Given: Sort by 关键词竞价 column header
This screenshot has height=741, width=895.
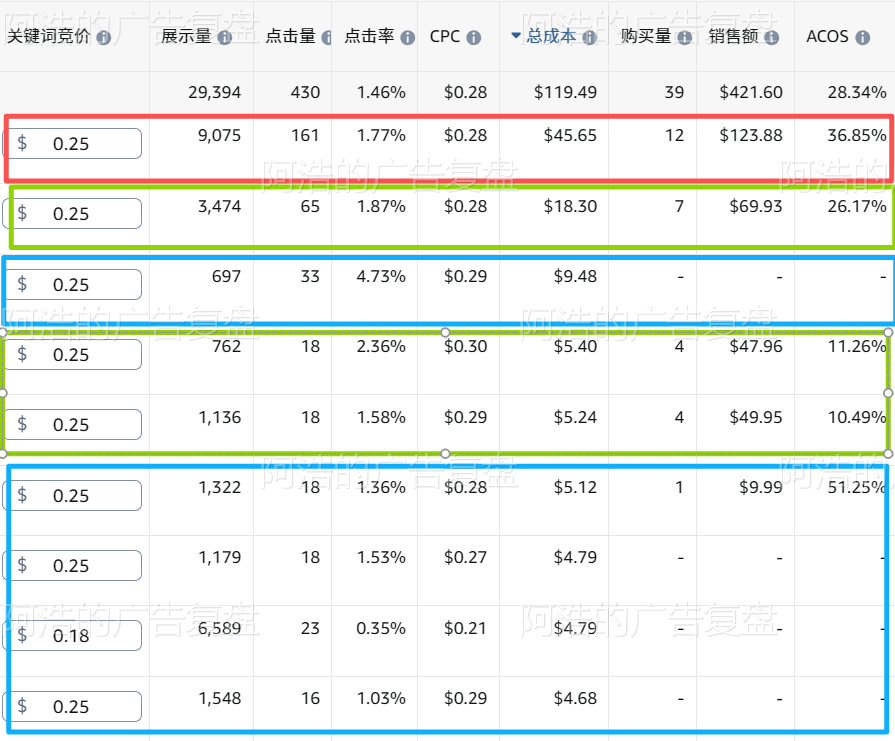Looking at the screenshot, I should coord(49,36).
